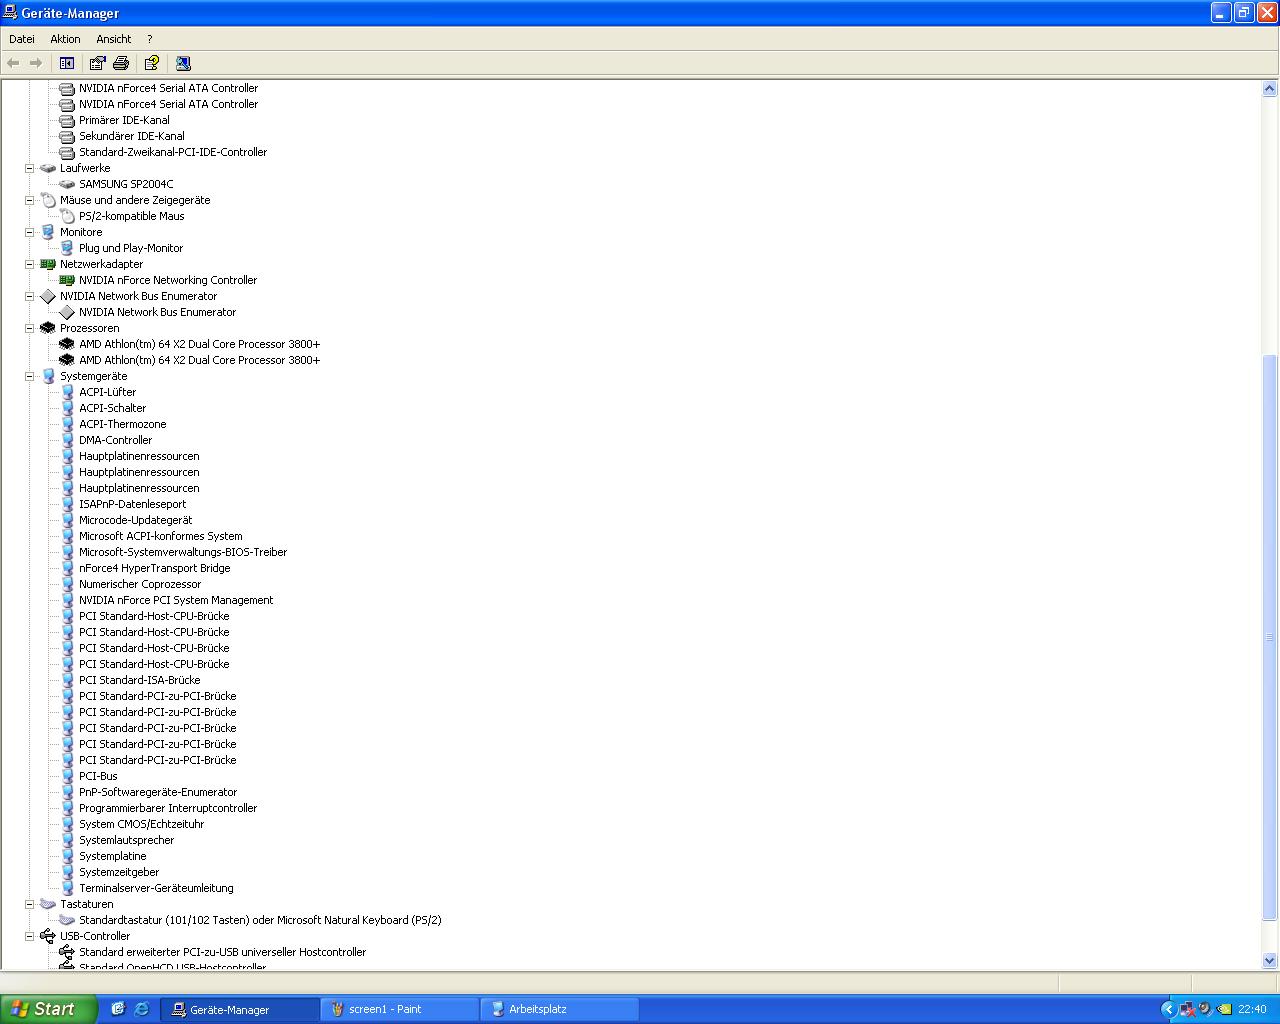This screenshot has height=1024, width=1280.
Task: Click the Print toolbar icon
Action: coord(121,63)
